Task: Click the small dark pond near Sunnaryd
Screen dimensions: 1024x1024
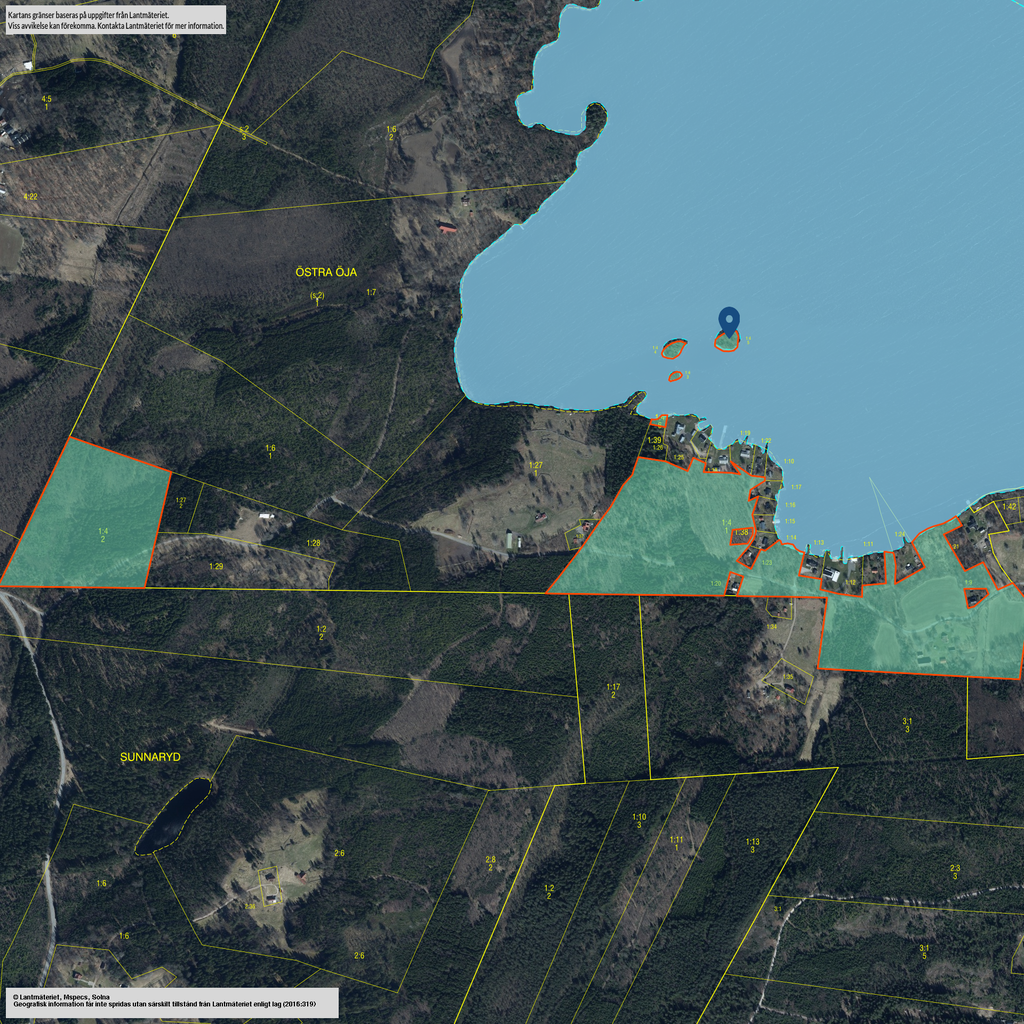Action: [174, 817]
